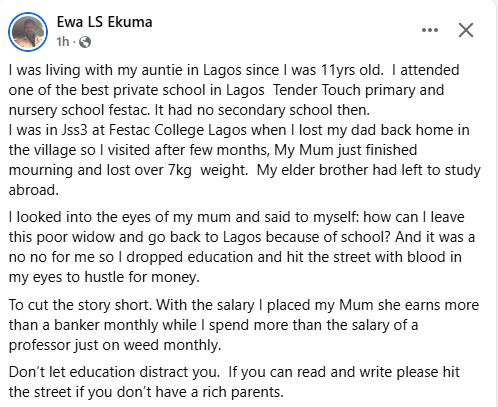Open the three-dot post options menu
The width and height of the screenshot is (498, 407).
(430, 30)
